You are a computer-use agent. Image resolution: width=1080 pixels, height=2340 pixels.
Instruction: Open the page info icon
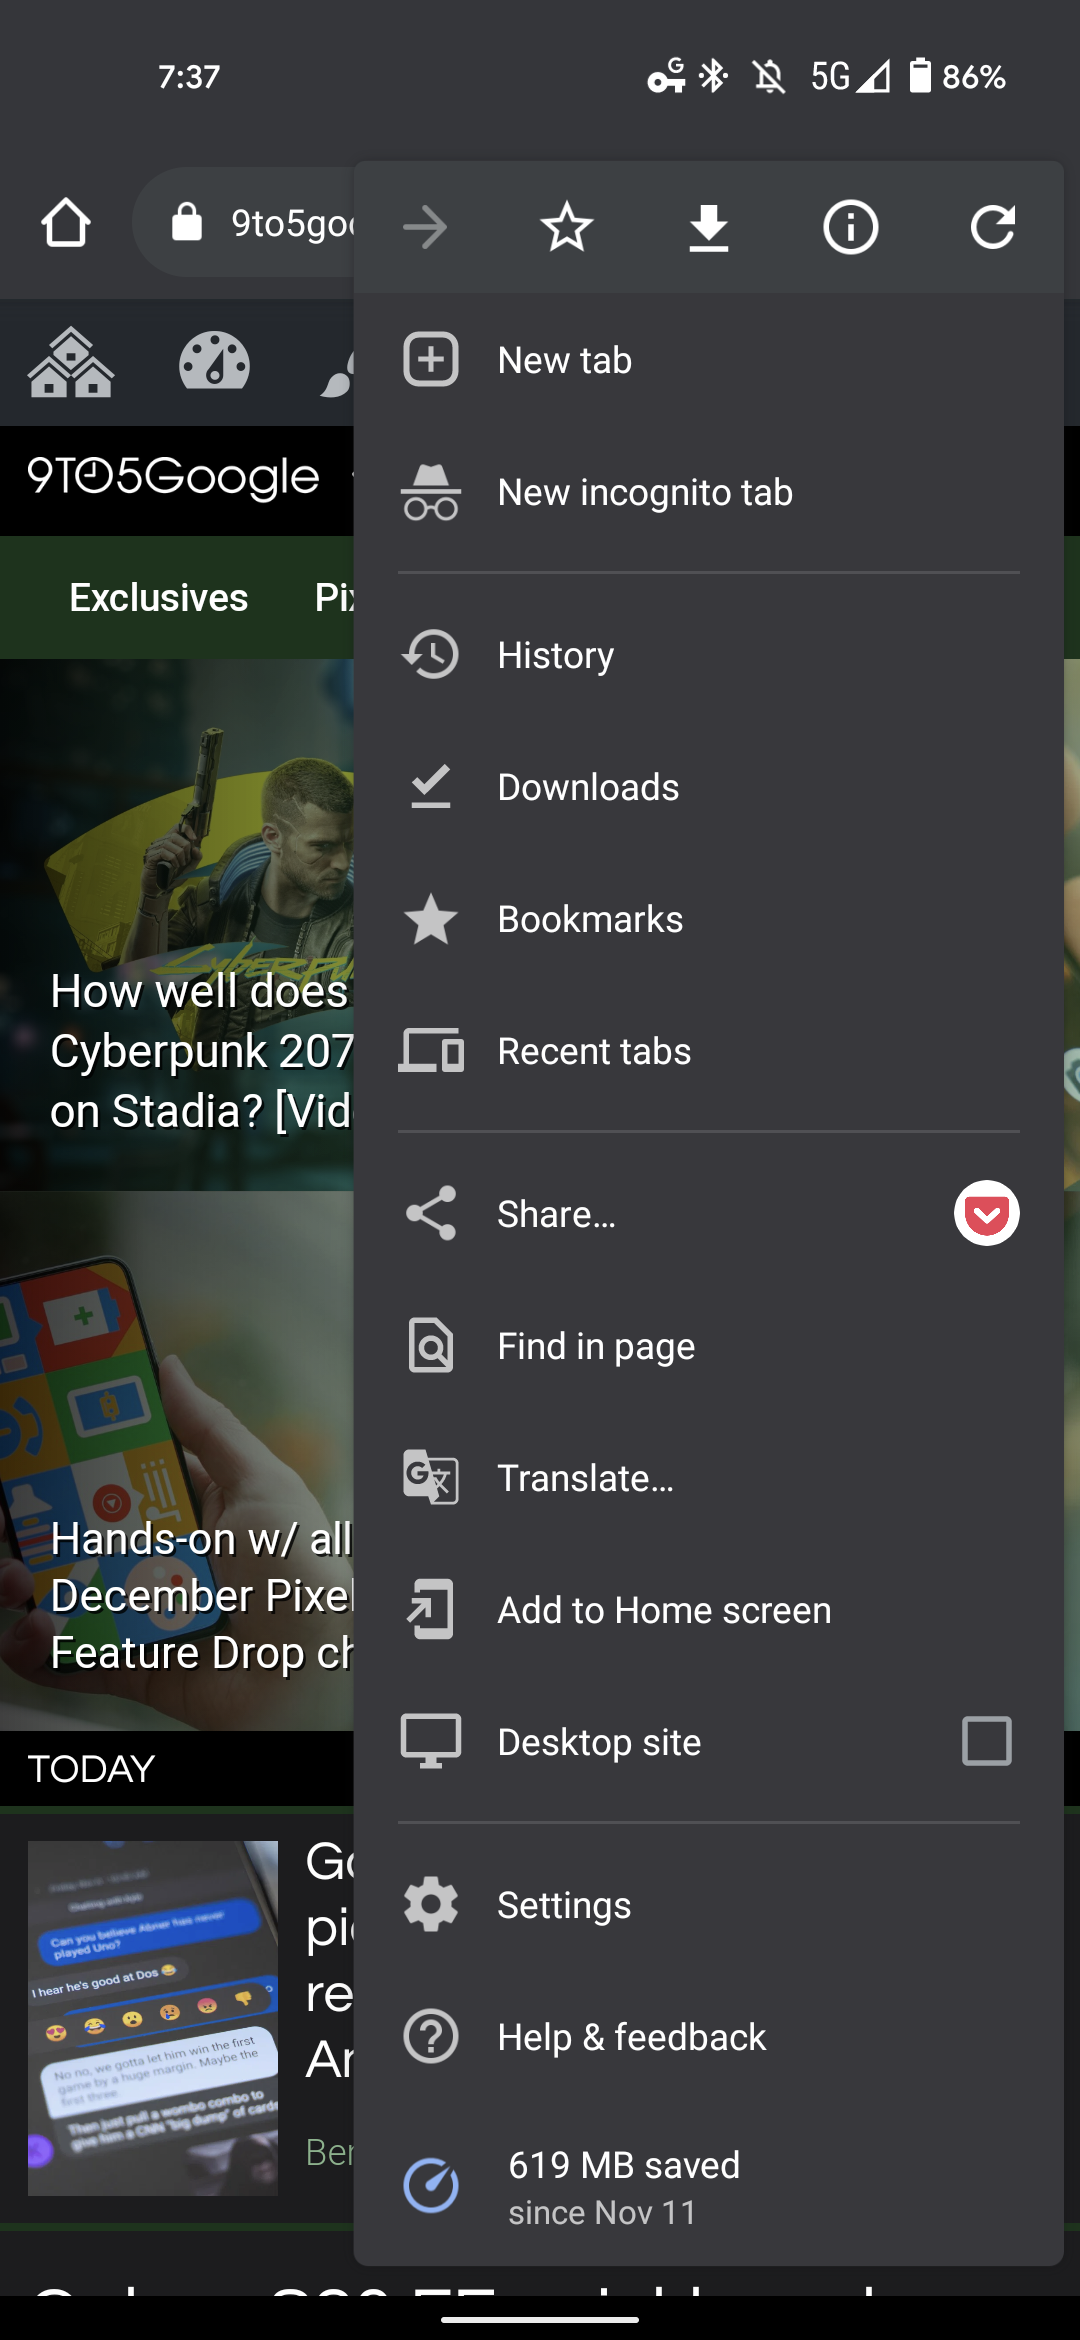[x=851, y=227]
